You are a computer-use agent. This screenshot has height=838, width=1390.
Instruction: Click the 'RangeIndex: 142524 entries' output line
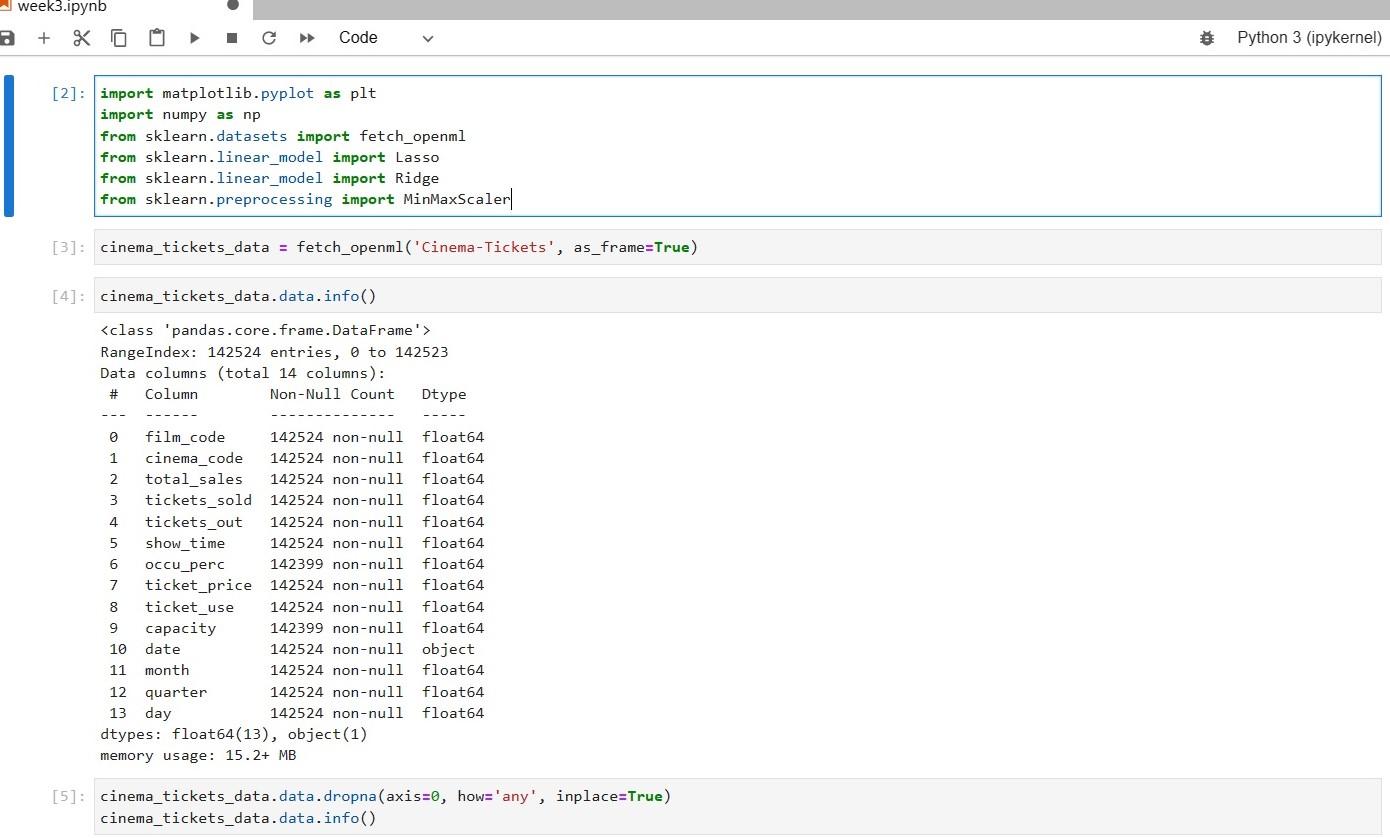click(x=274, y=352)
